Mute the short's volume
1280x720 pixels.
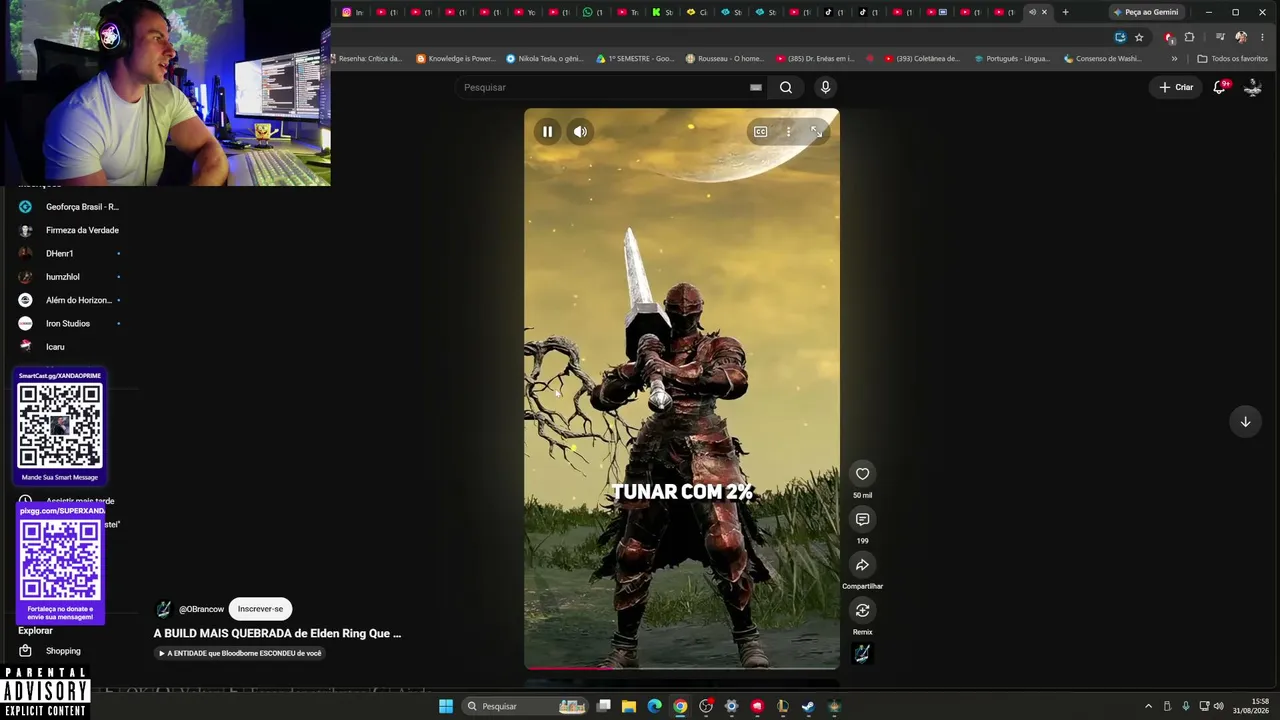pyautogui.click(x=580, y=132)
